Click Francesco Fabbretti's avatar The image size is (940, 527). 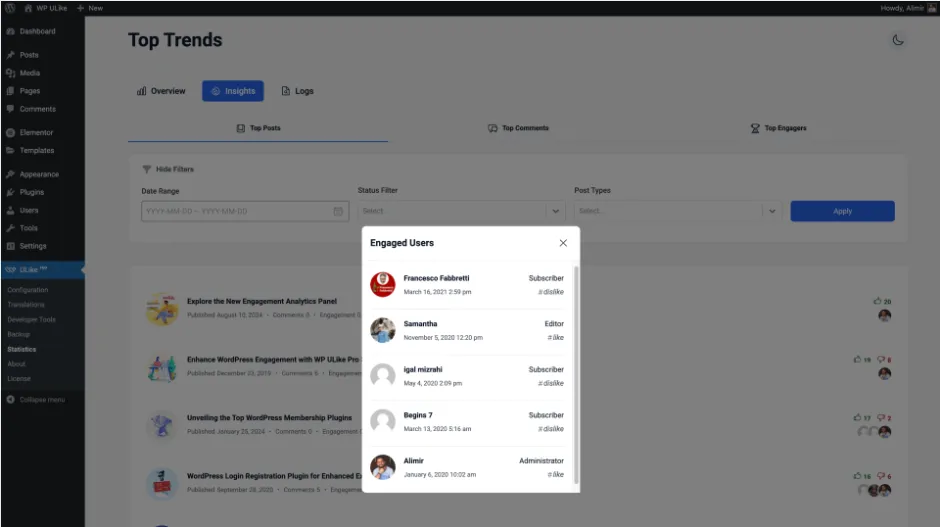tap(382, 284)
